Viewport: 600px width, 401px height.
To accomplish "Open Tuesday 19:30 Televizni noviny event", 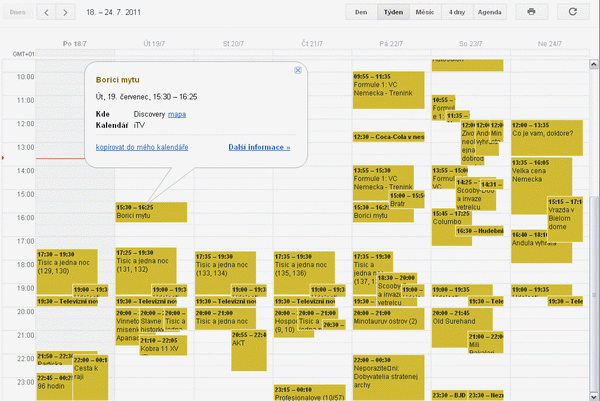I will (x=146, y=302).
